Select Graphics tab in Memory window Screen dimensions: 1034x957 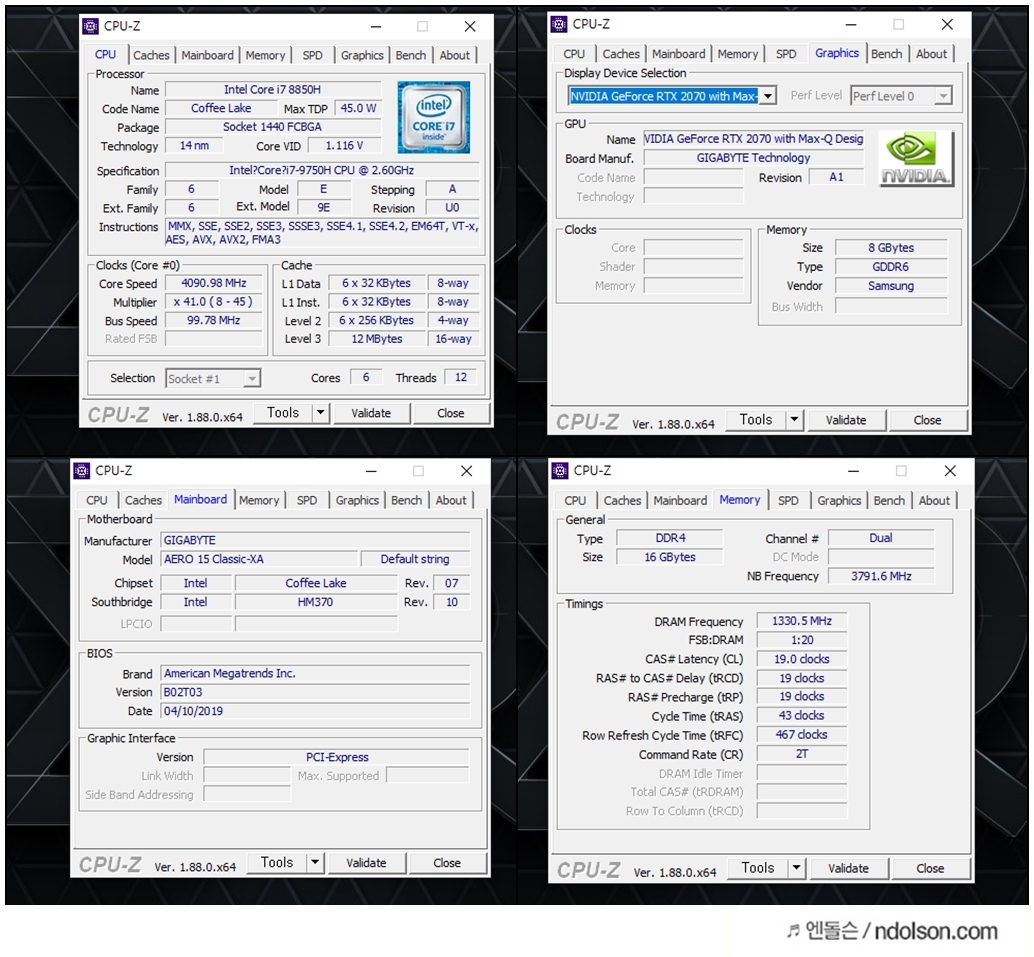(839, 501)
